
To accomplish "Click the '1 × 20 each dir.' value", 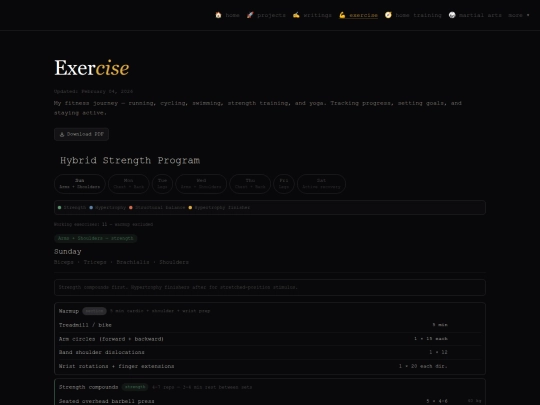I will pyautogui.click(x=423, y=366).
